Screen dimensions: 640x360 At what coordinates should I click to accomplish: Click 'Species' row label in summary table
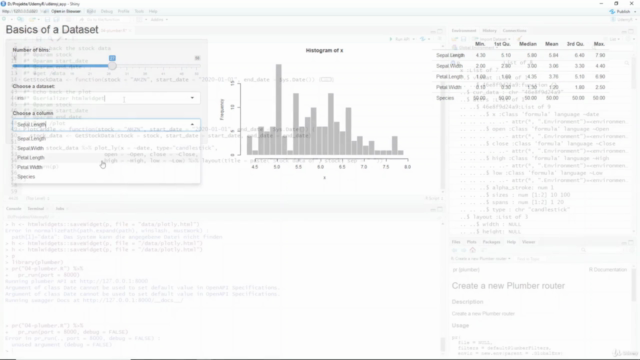[445, 98]
